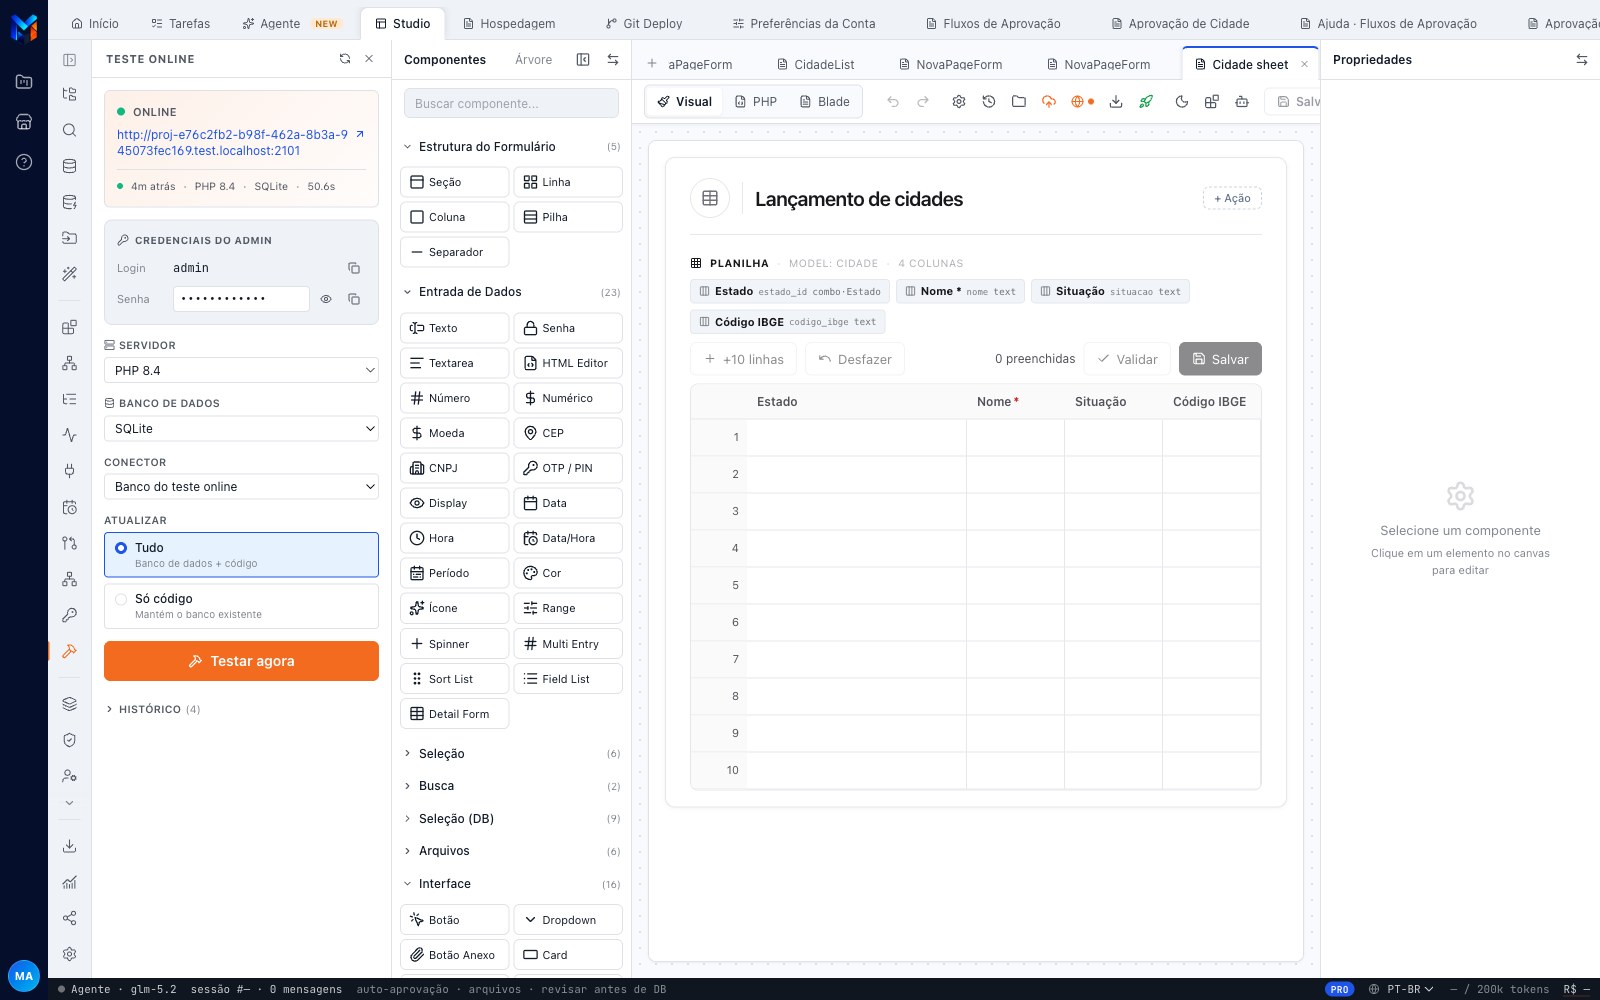Switch to the CidadeList tab
Image resolution: width=1600 pixels, height=1000 pixels.
816,65
